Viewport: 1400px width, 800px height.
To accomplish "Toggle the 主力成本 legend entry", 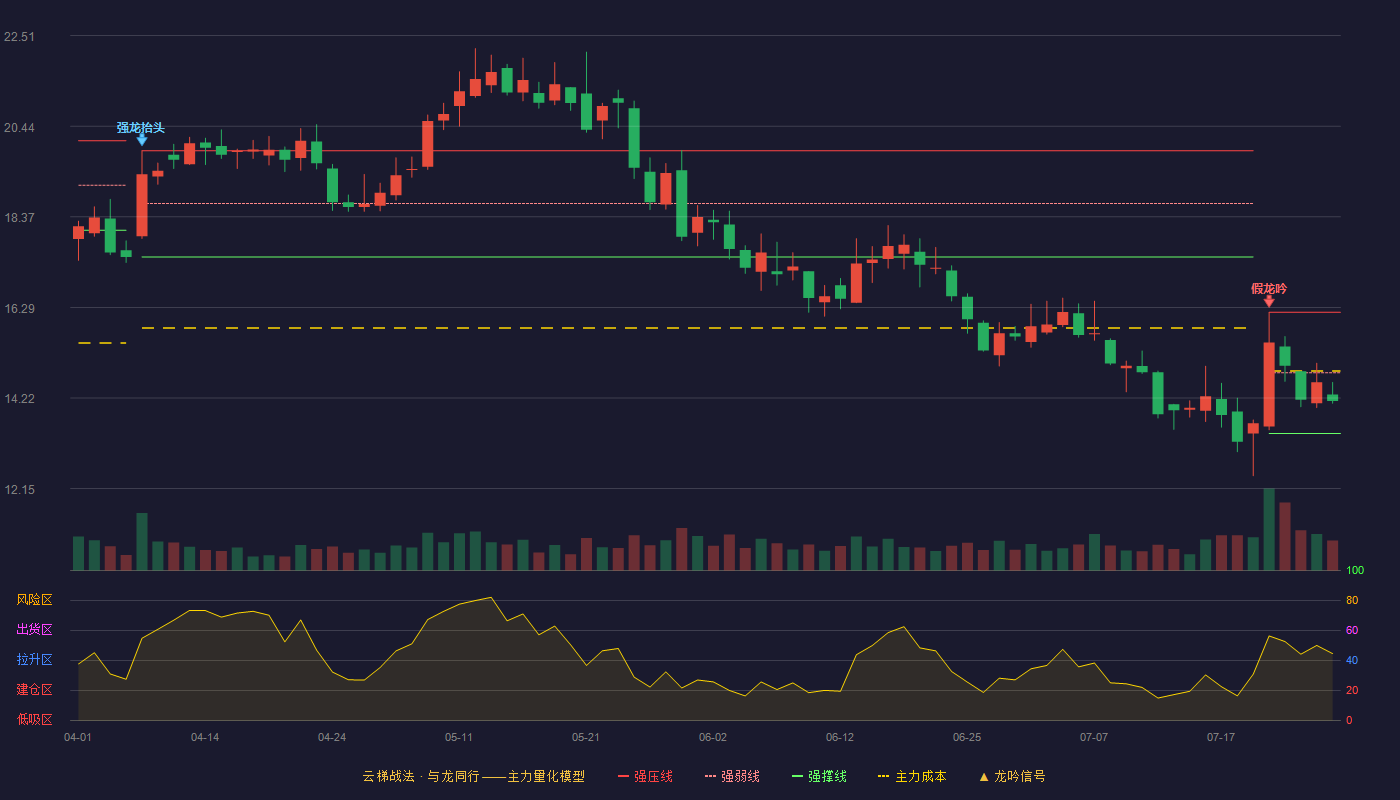I will pos(912,776).
